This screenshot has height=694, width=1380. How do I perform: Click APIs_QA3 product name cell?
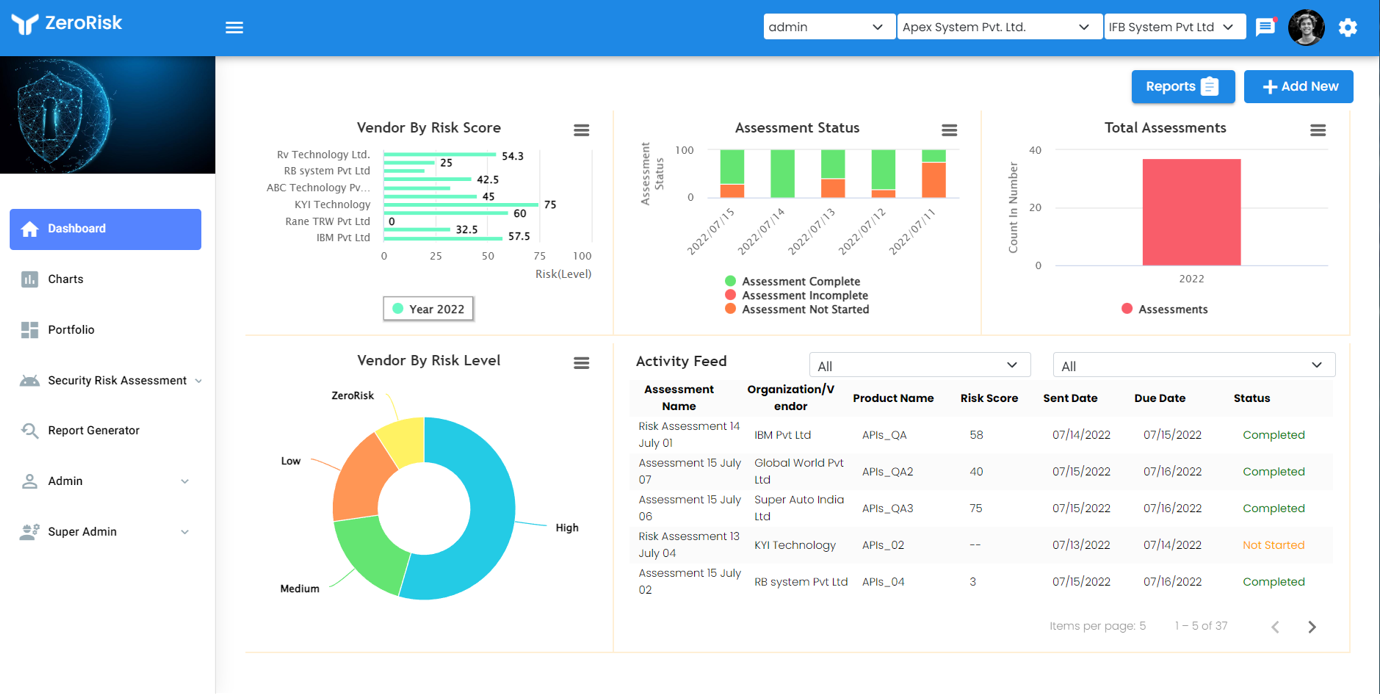point(888,508)
